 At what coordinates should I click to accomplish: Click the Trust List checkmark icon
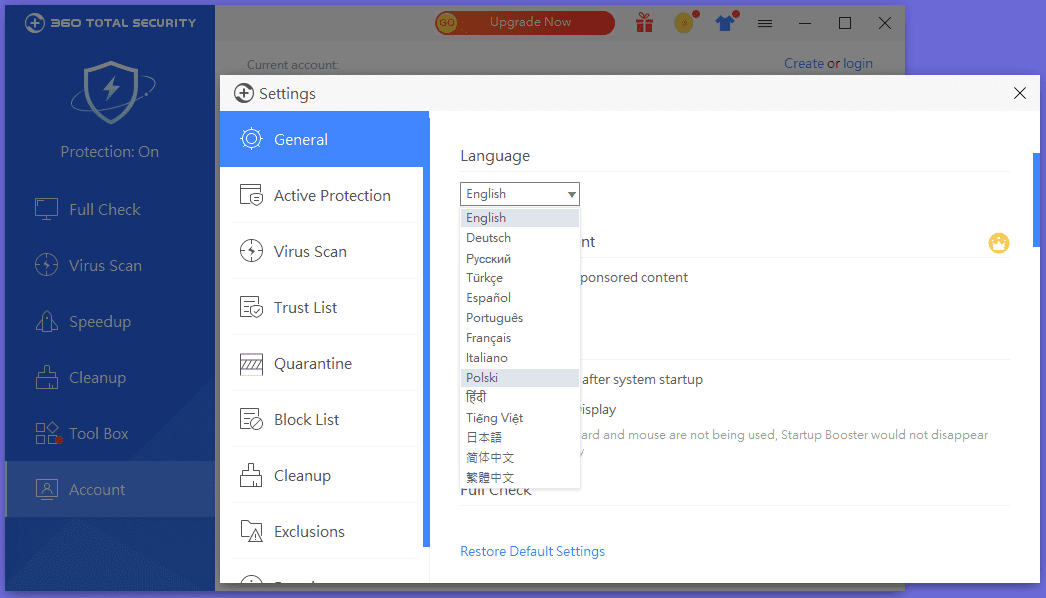point(251,307)
